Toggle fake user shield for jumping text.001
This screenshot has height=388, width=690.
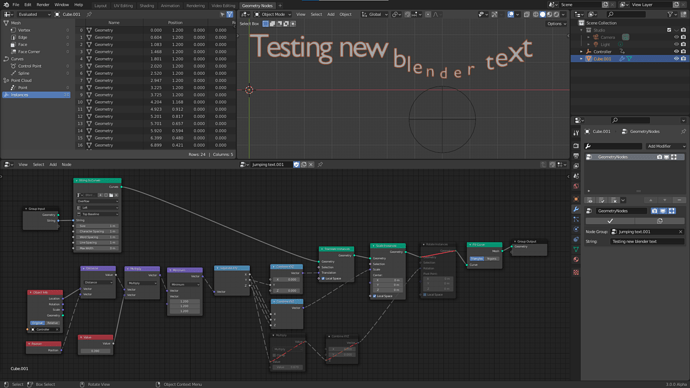296,165
